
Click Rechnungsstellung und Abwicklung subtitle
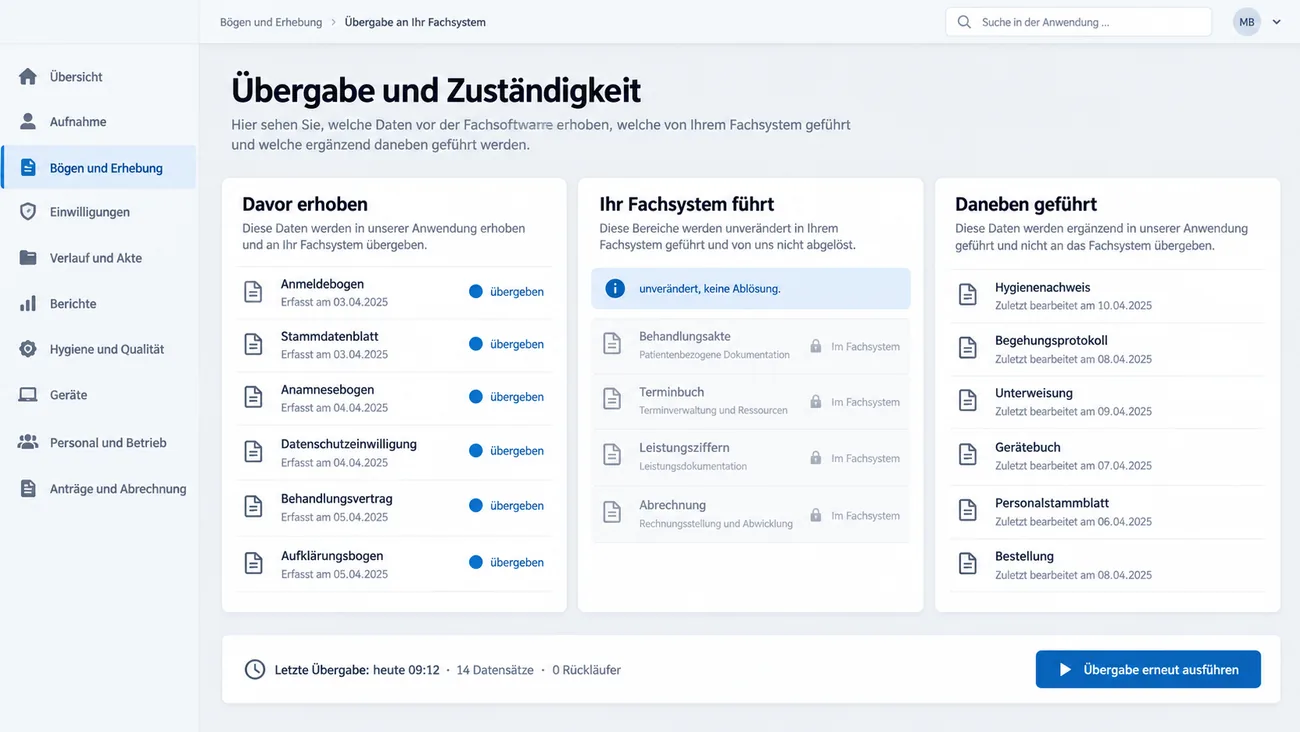point(716,523)
